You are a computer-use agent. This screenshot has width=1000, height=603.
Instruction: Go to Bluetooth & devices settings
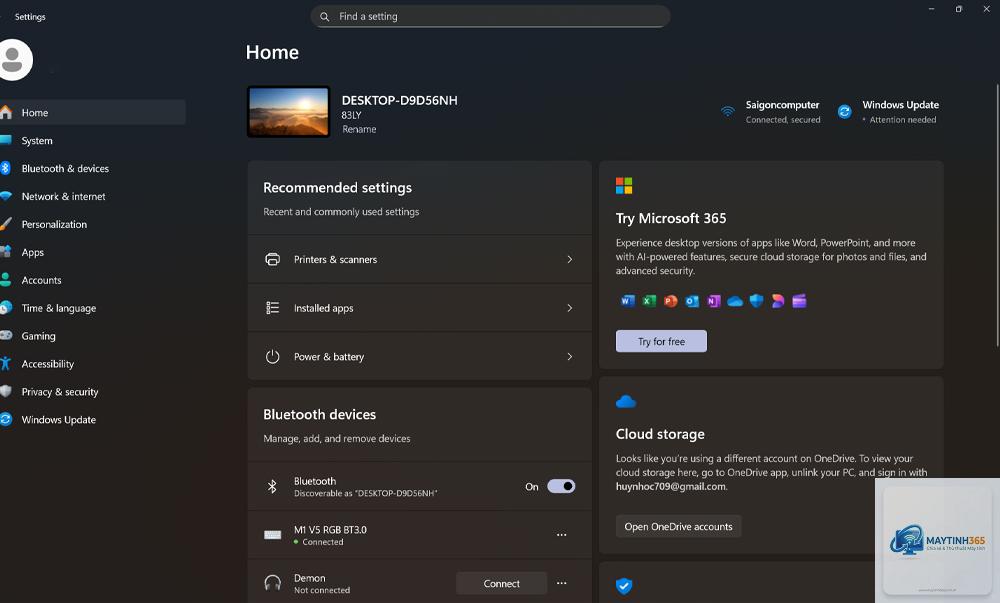point(92,168)
